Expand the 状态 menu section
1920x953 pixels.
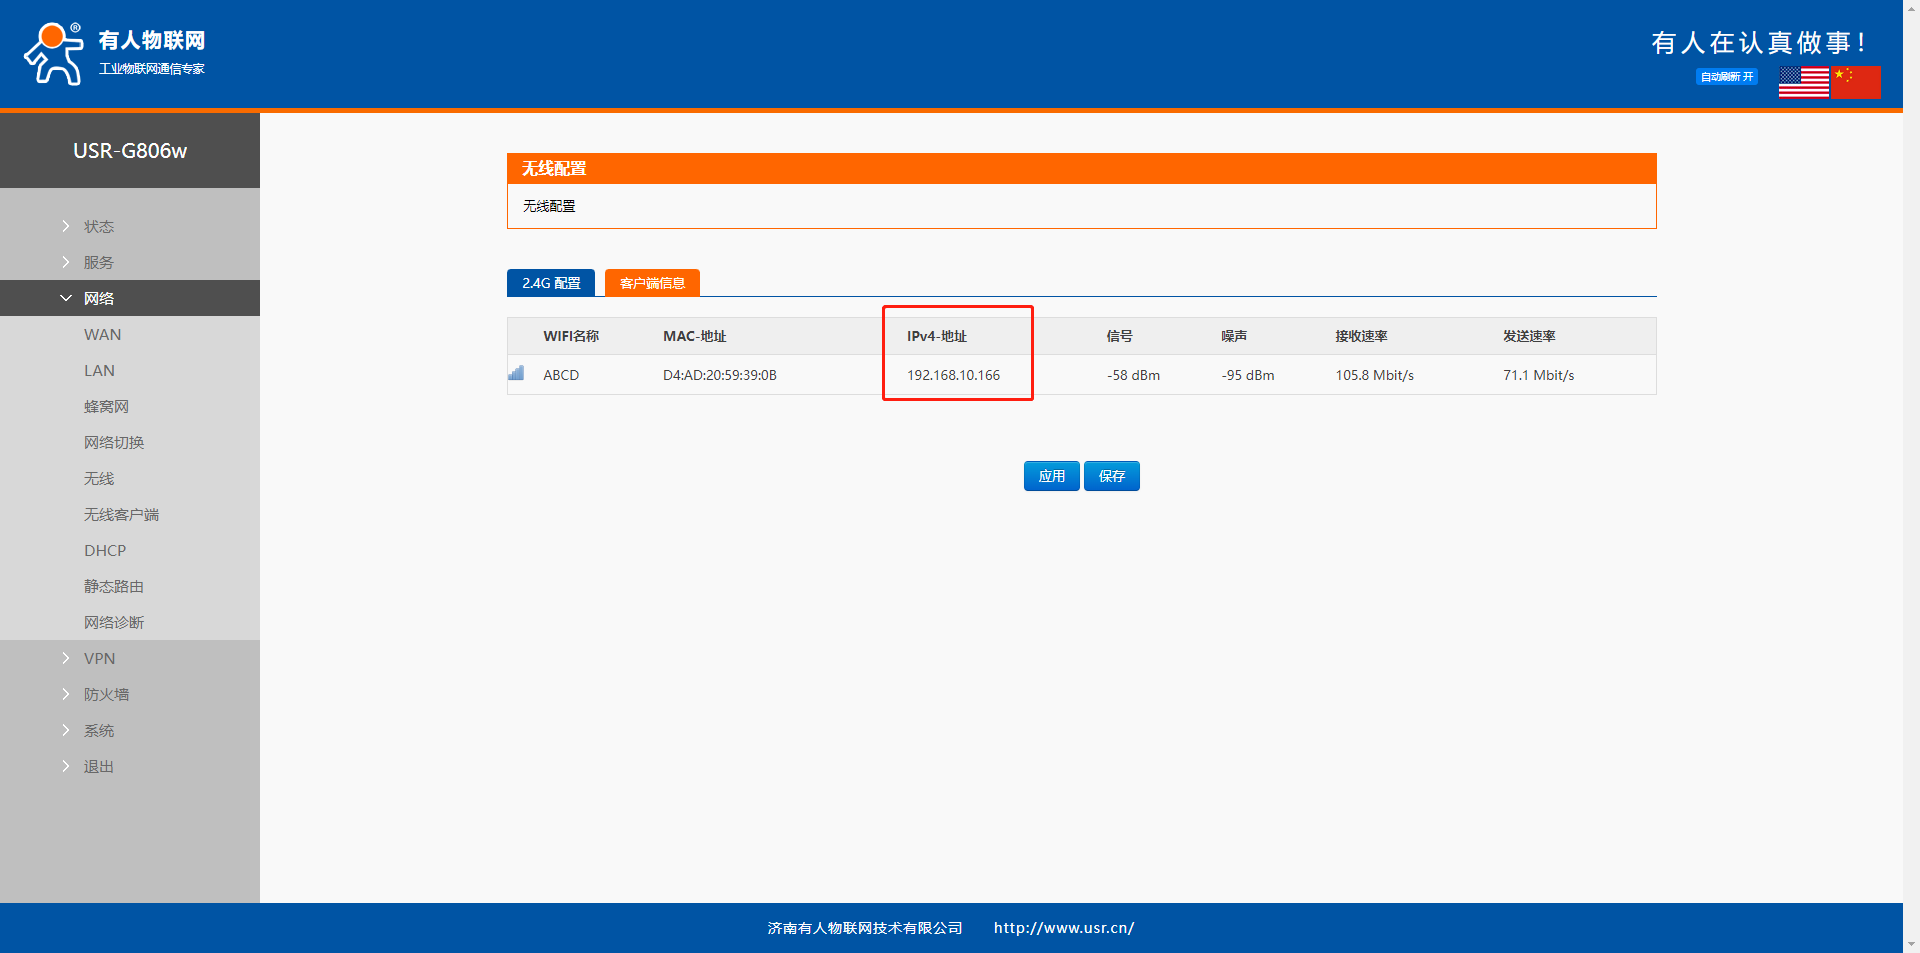tap(98, 227)
